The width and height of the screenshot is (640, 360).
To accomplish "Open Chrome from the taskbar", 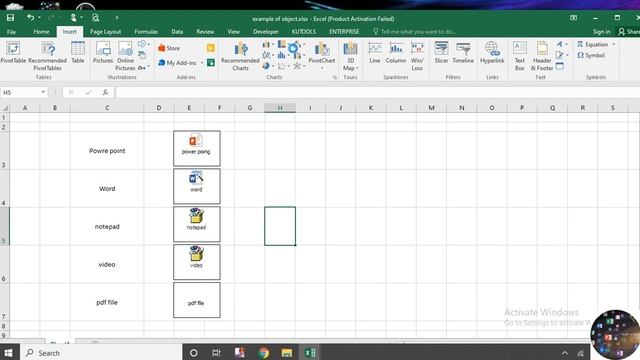I will coord(264,353).
